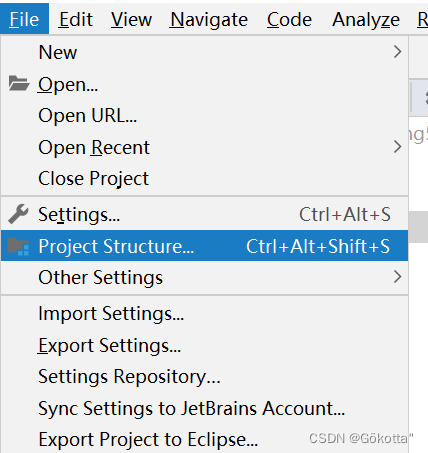The width and height of the screenshot is (428, 453).
Task: Open the Analyze menu
Action: tap(366, 19)
